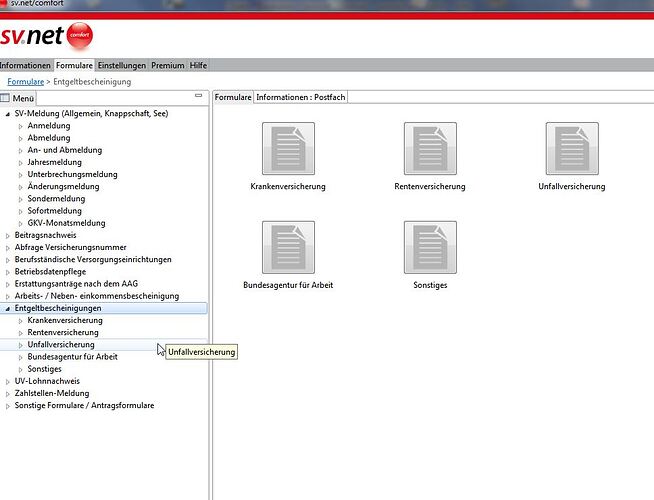Viewport: 654px width, 500px height.
Task: Expand the Betriebsdatenpflege tree node
Action: click(x=8, y=272)
